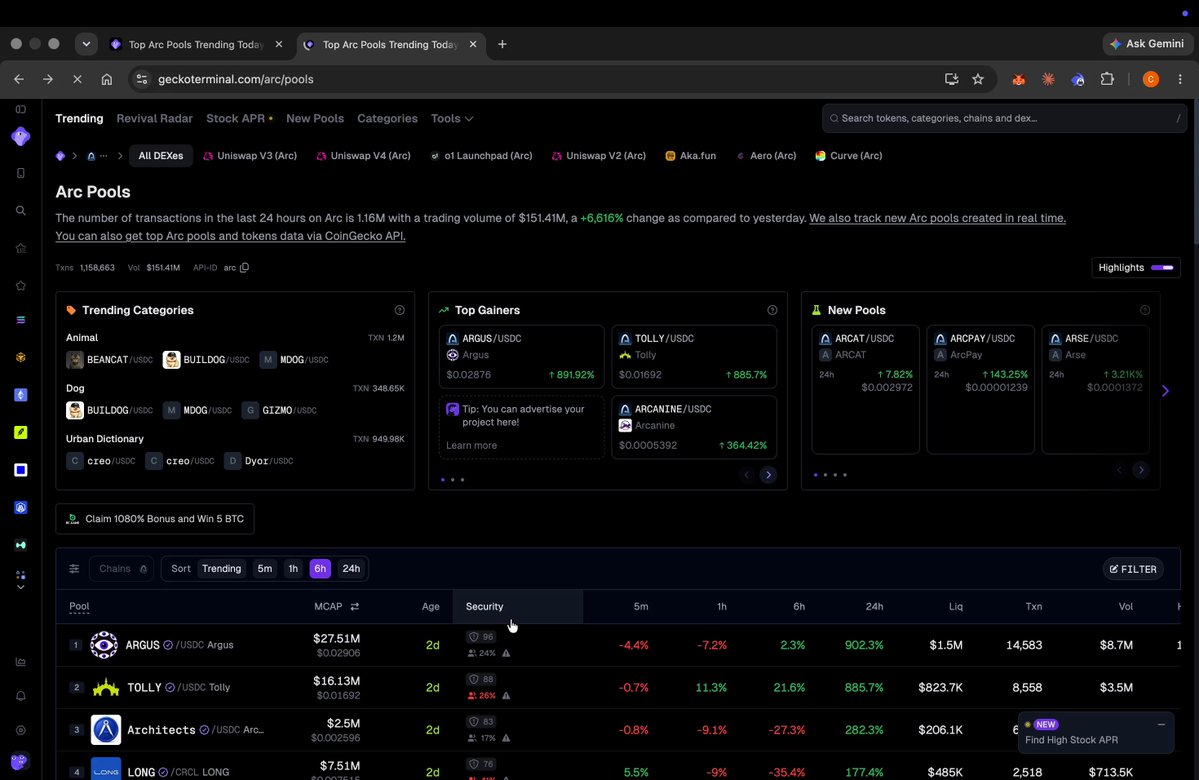This screenshot has width=1199, height=780.
Task: Follow the CoinGecko API data link
Action: [x=230, y=236]
